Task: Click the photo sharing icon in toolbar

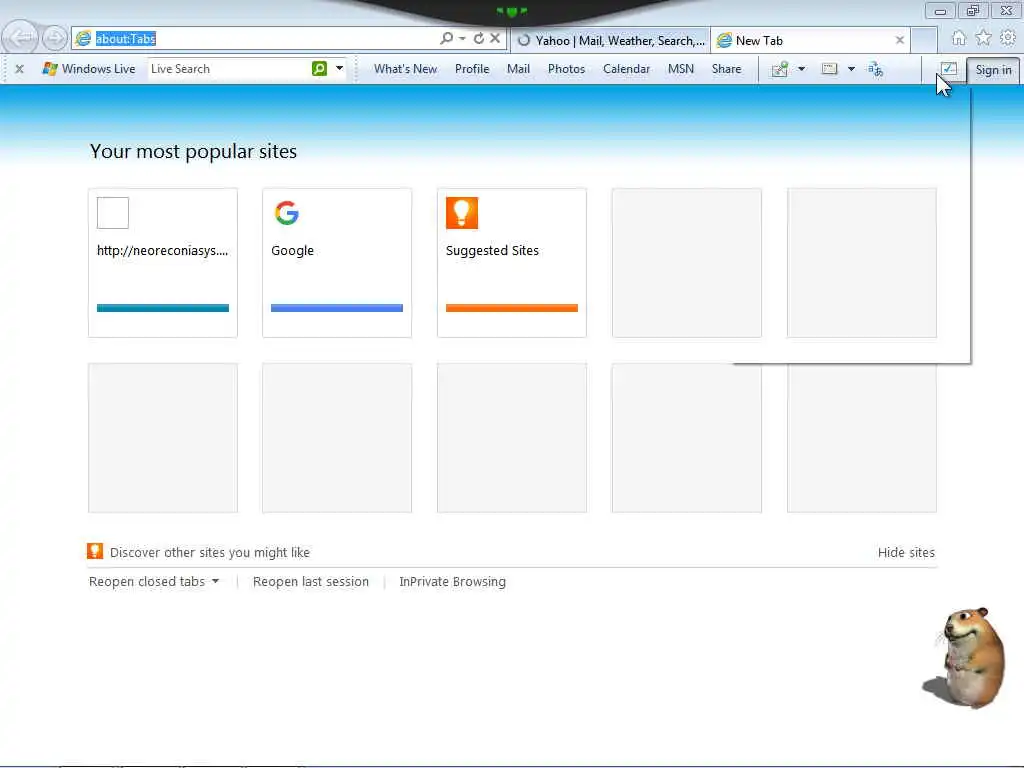Action: tap(780, 69)
